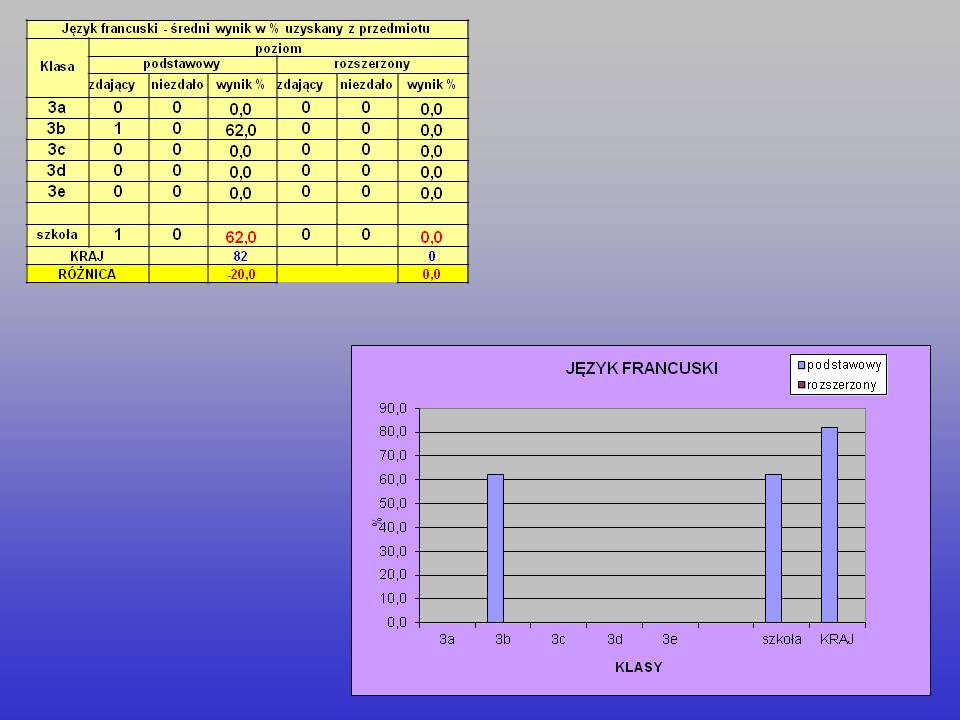
Task: Click the 'poziom' header cell
Action: pos(278,48)
